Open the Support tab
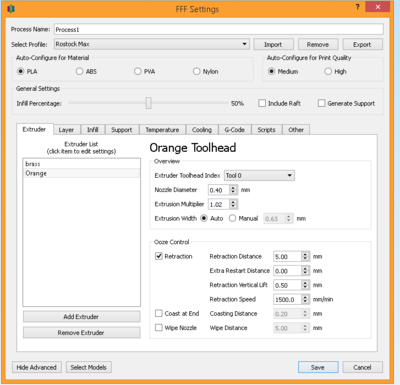Screen dimensions: 400x385 click(122, 130)
